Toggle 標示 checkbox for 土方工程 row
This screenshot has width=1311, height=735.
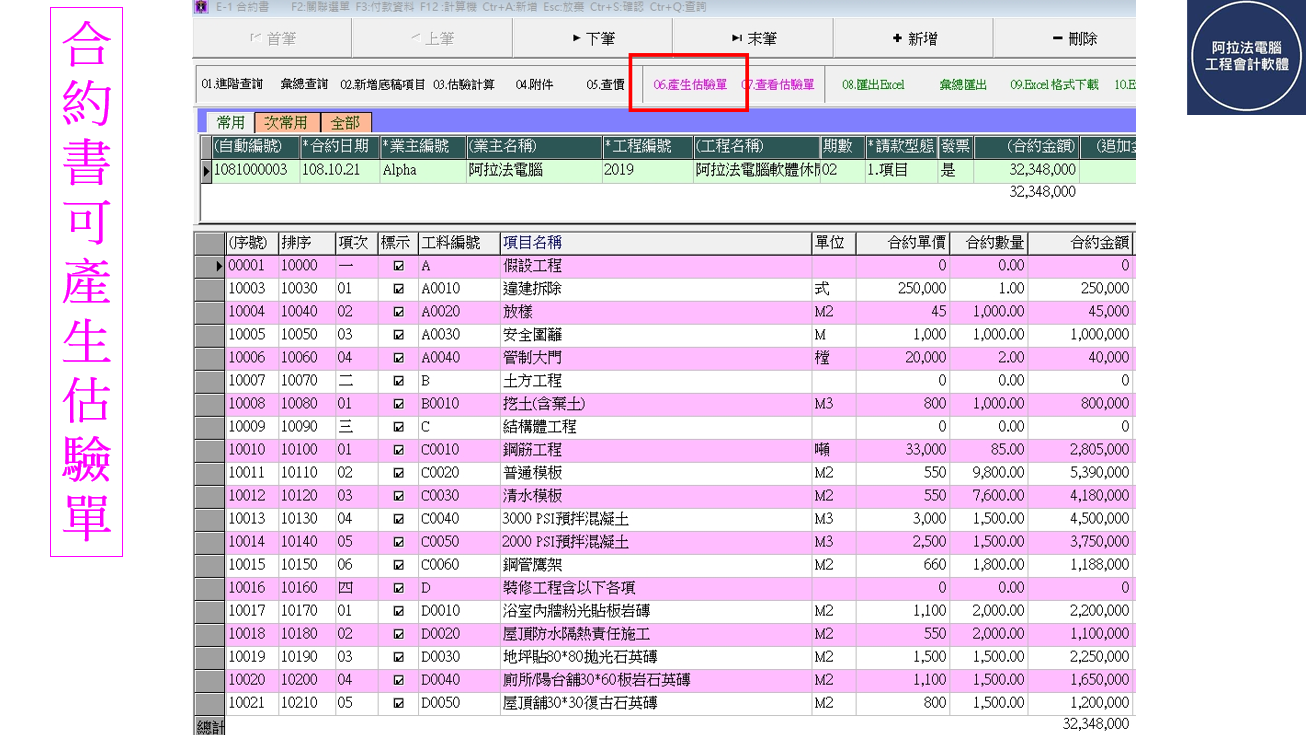coord(398,382)
